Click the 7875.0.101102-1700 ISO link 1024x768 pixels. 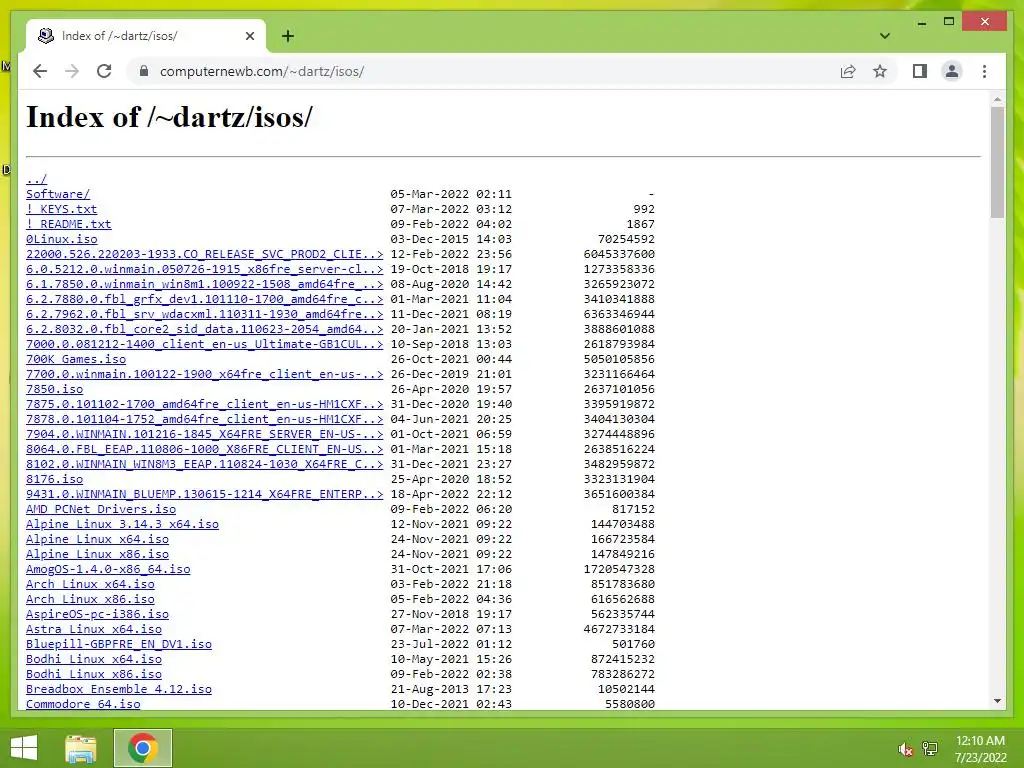204,404
